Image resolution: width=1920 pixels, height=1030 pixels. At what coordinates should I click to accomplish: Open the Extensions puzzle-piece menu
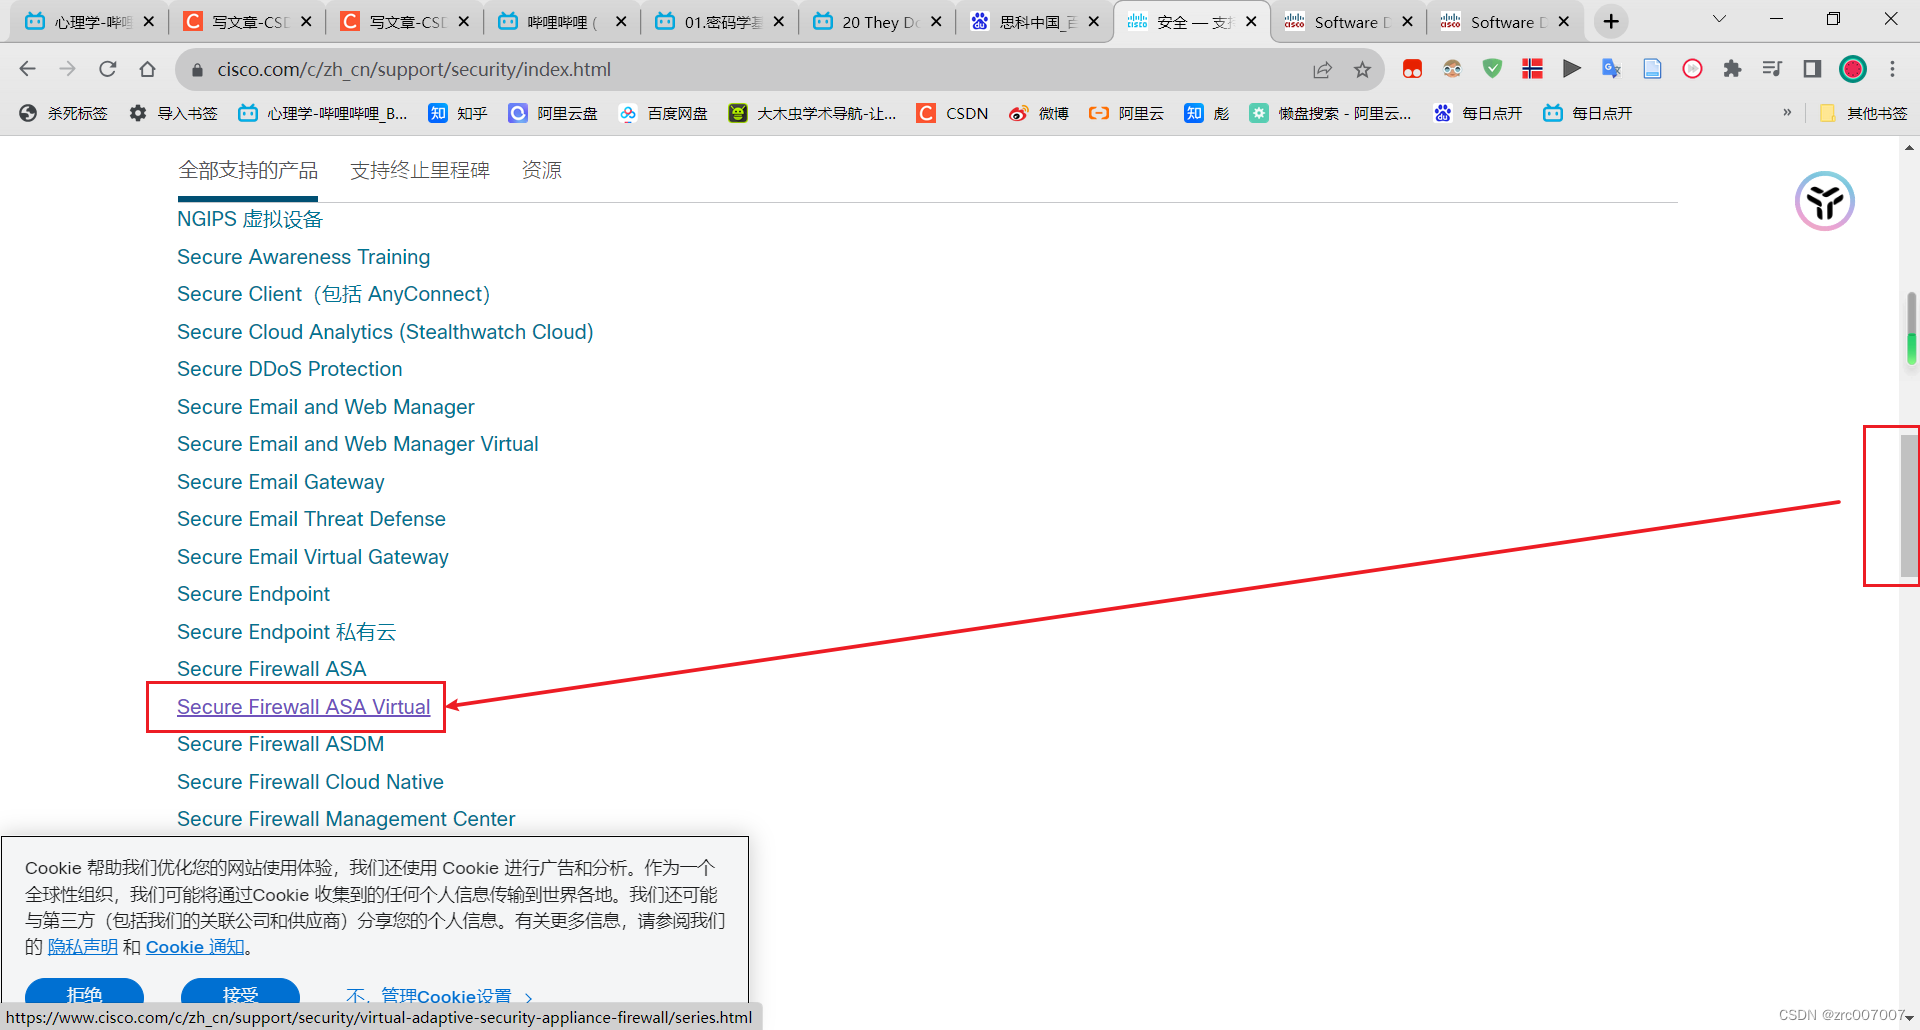click(1732, 69)
